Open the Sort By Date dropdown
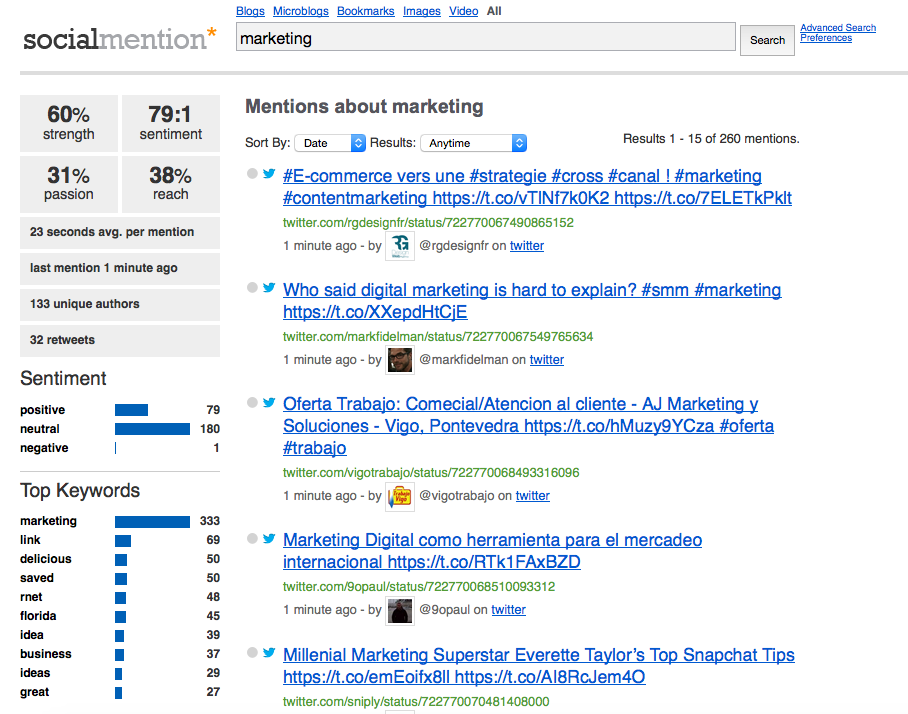 tap(330, 143)
